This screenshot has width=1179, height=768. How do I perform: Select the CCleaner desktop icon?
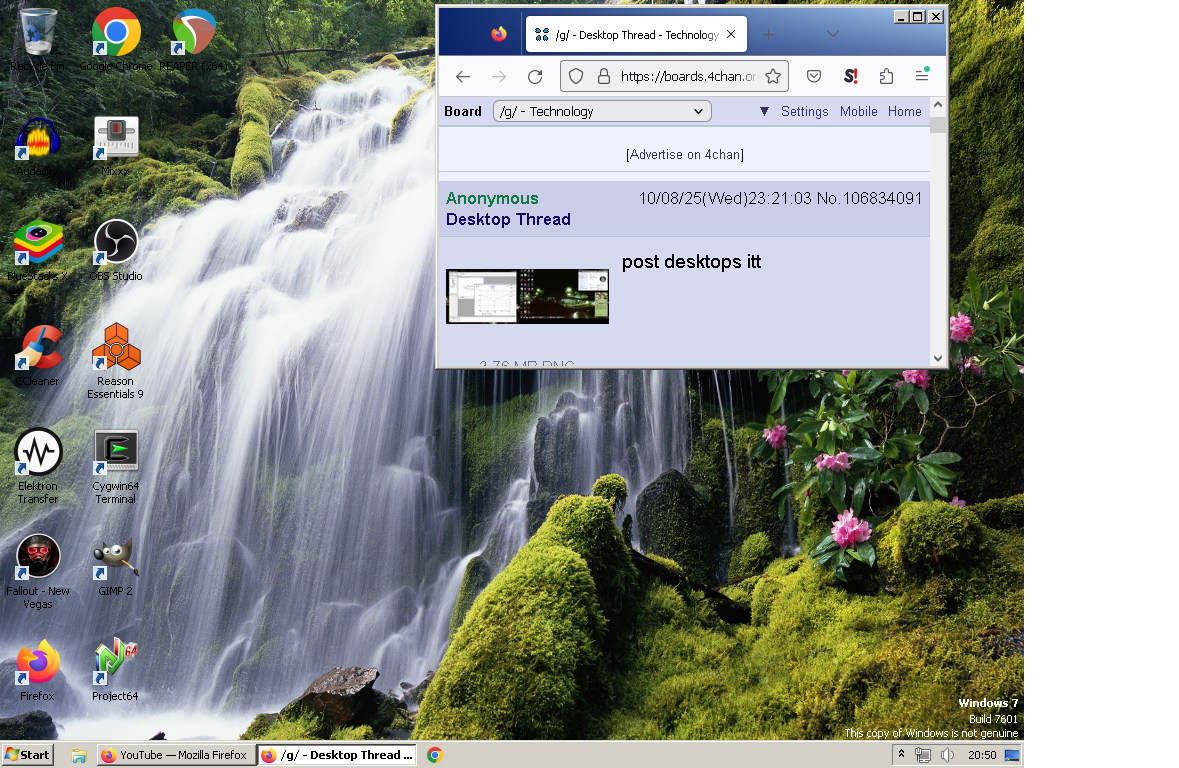[x=38, y=356]
